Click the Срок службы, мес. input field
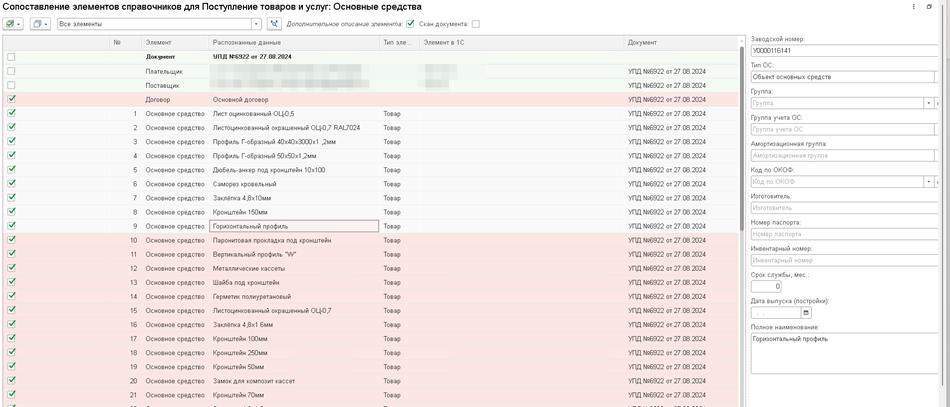Image resolution: width=950 pixels, height=407 pixels. [766, 287]
